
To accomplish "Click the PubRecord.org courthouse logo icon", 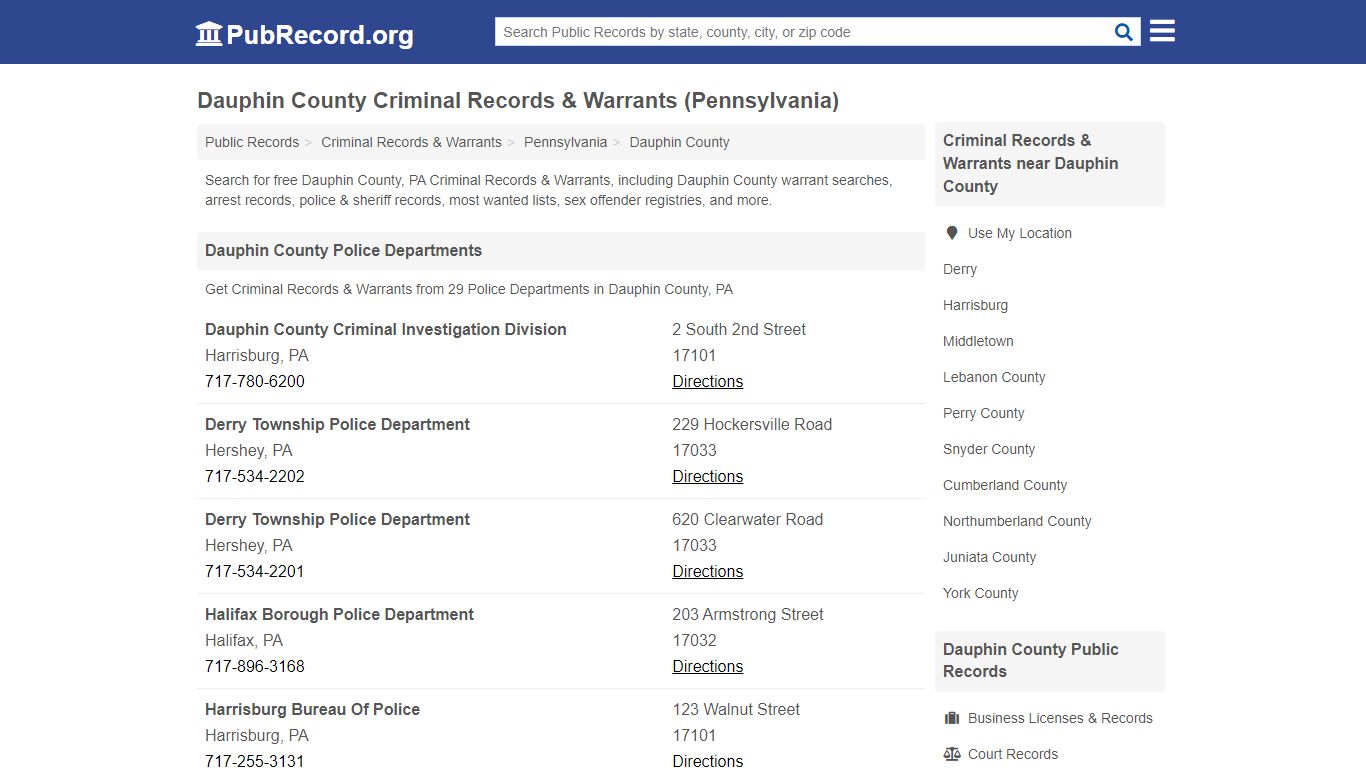I will click(x=209, y=34).
